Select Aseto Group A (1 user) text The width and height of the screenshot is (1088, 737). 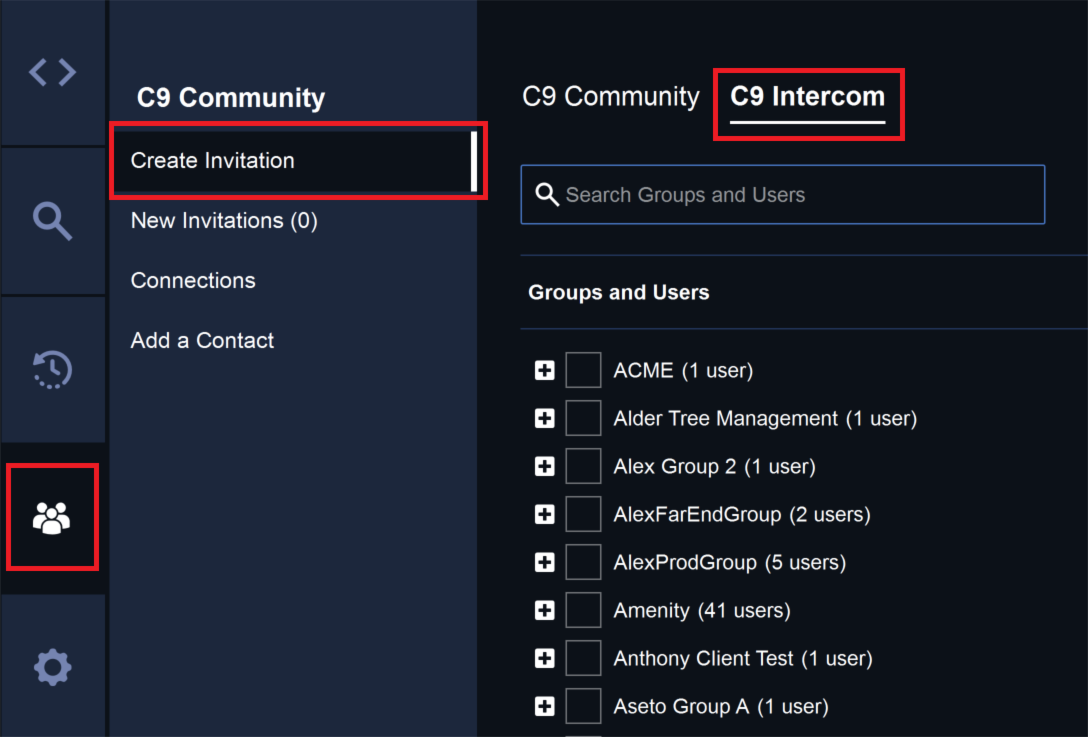(722, 706)
